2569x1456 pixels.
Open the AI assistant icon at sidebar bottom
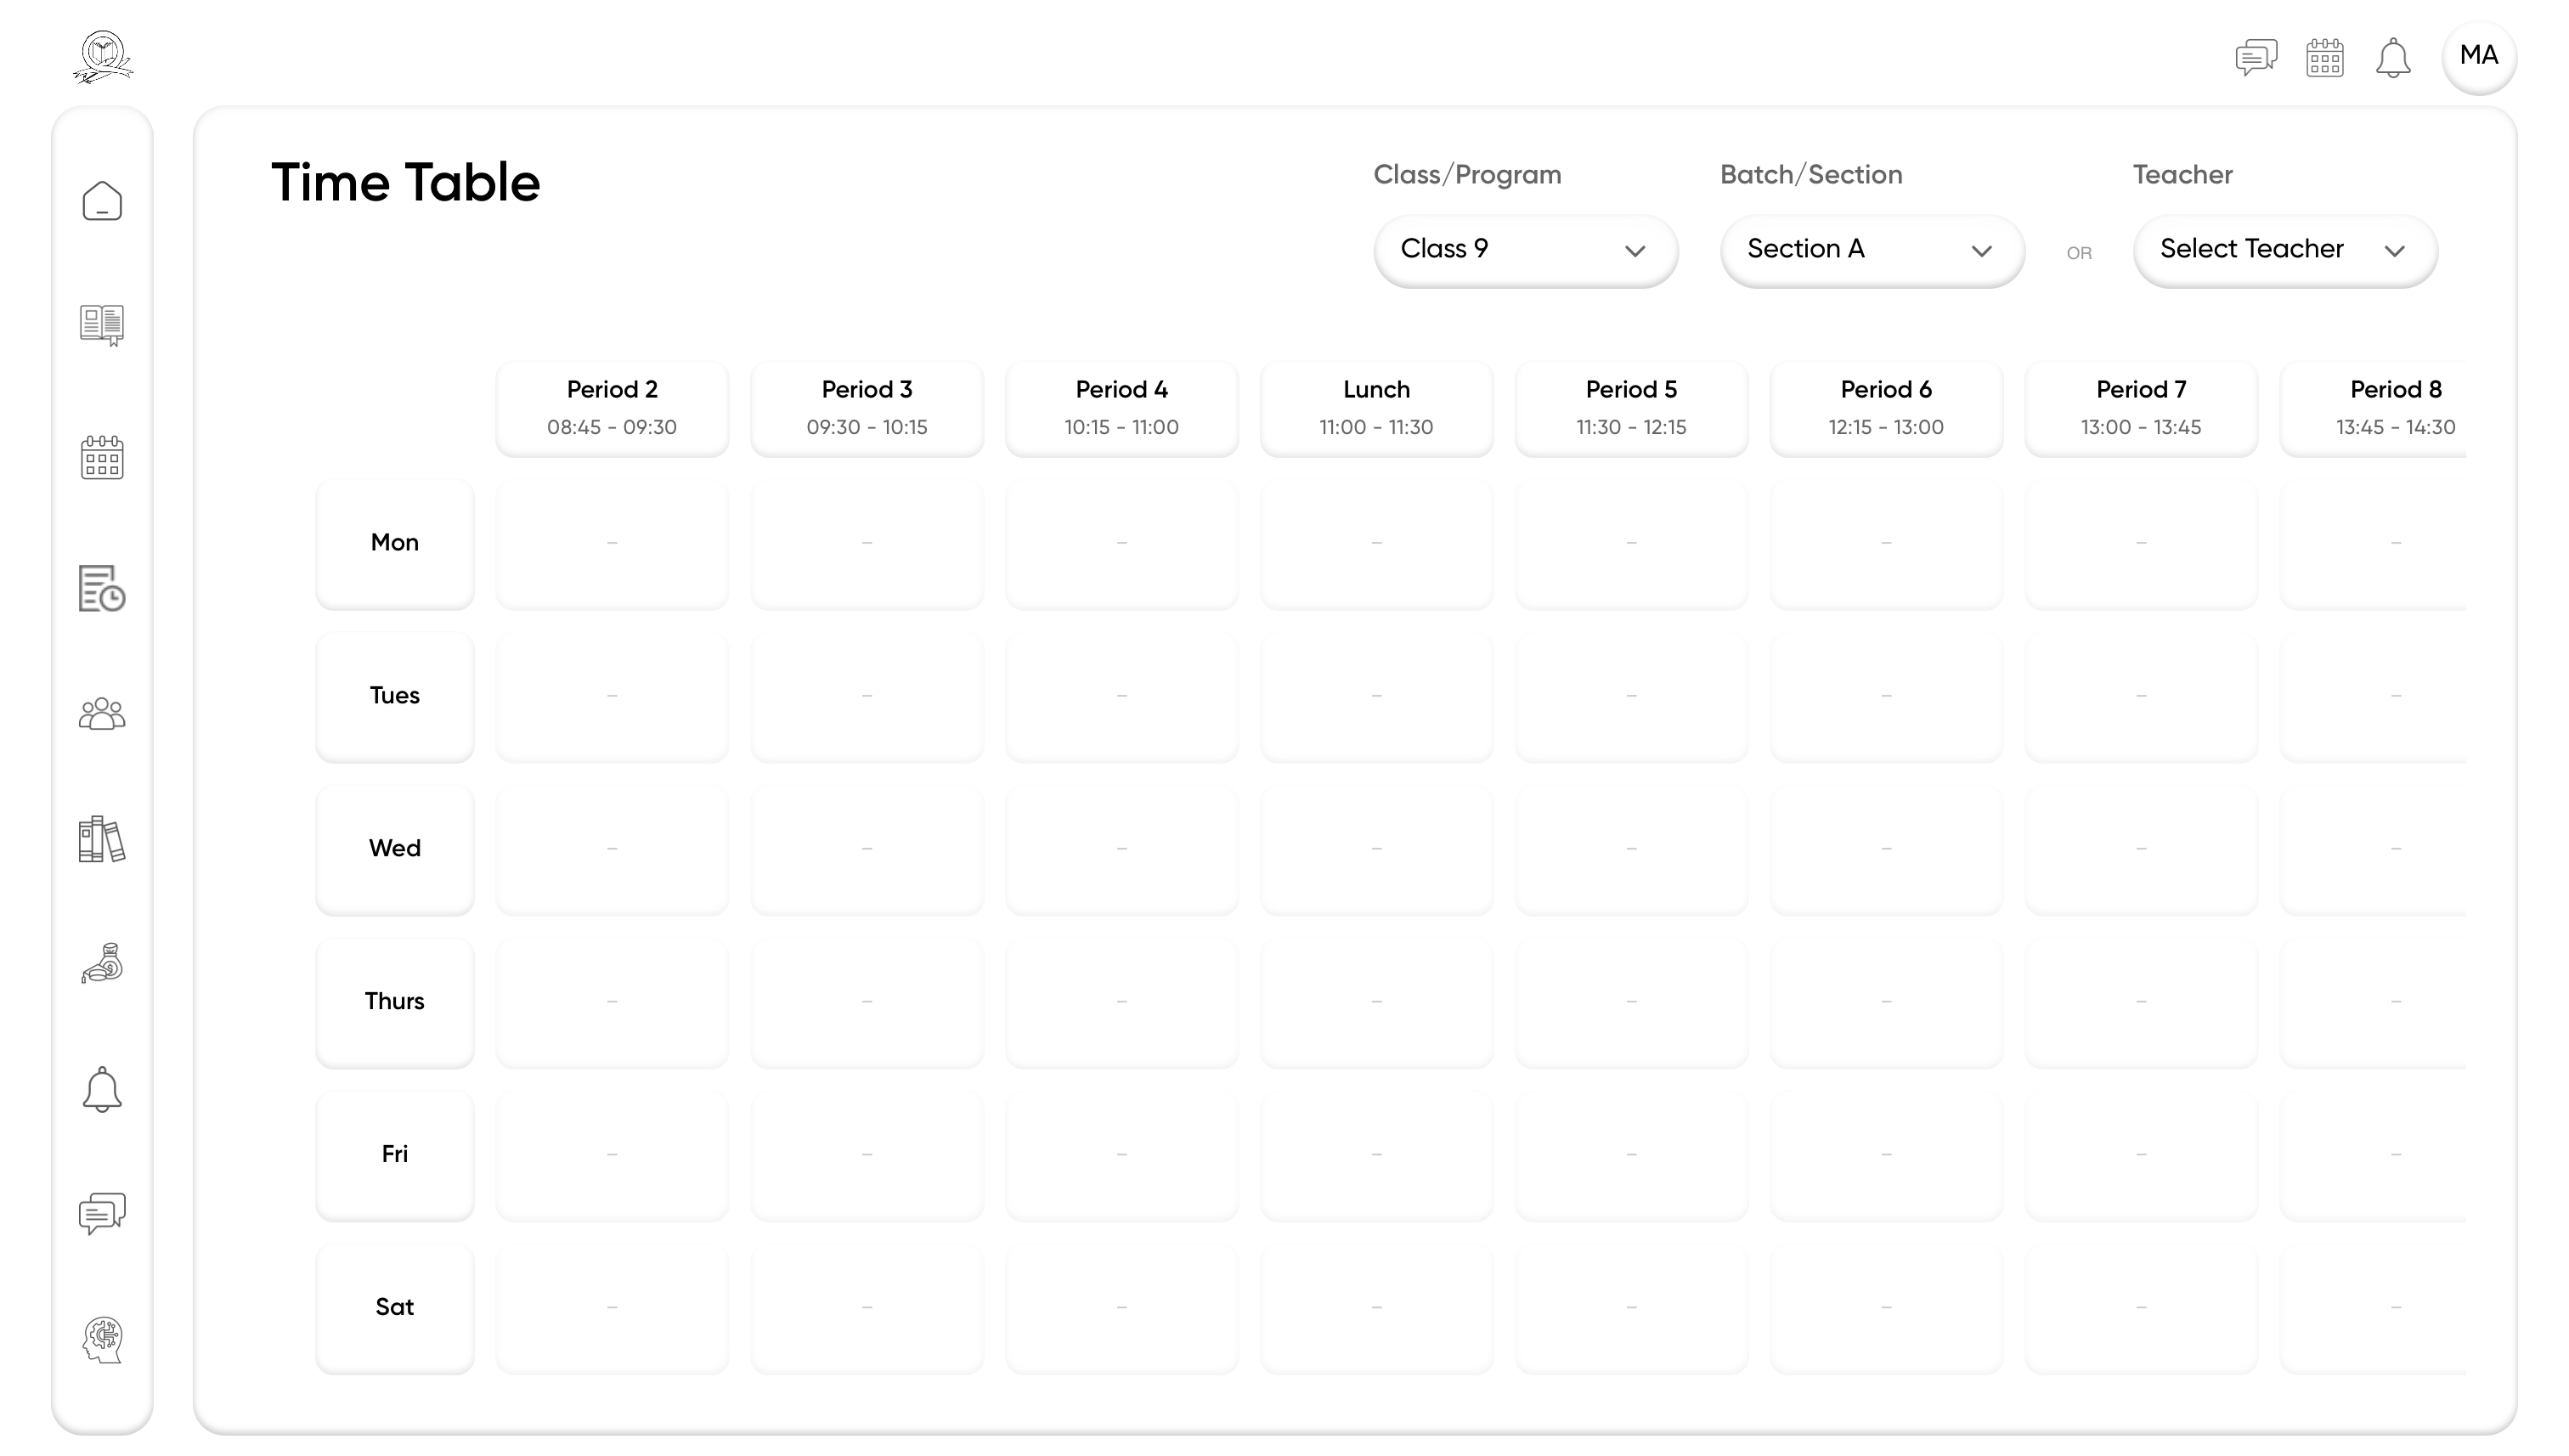coord(101,1340)
